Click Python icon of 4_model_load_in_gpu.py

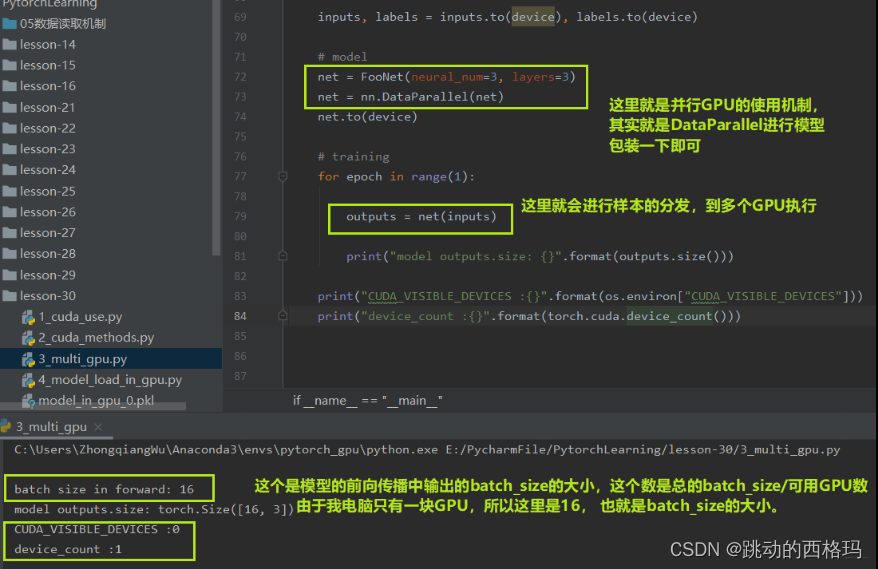[28, 380]
